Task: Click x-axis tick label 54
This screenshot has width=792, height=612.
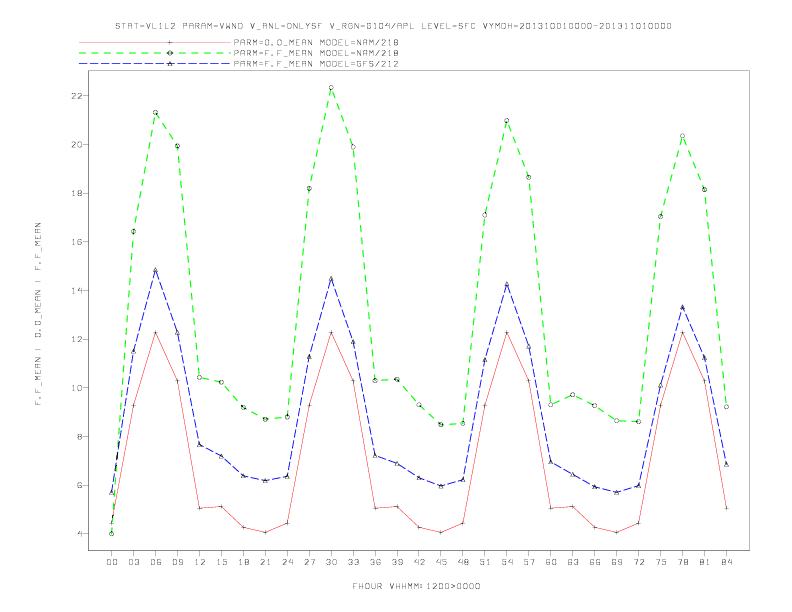Action: pyautogui.click(x=507, y=562)
